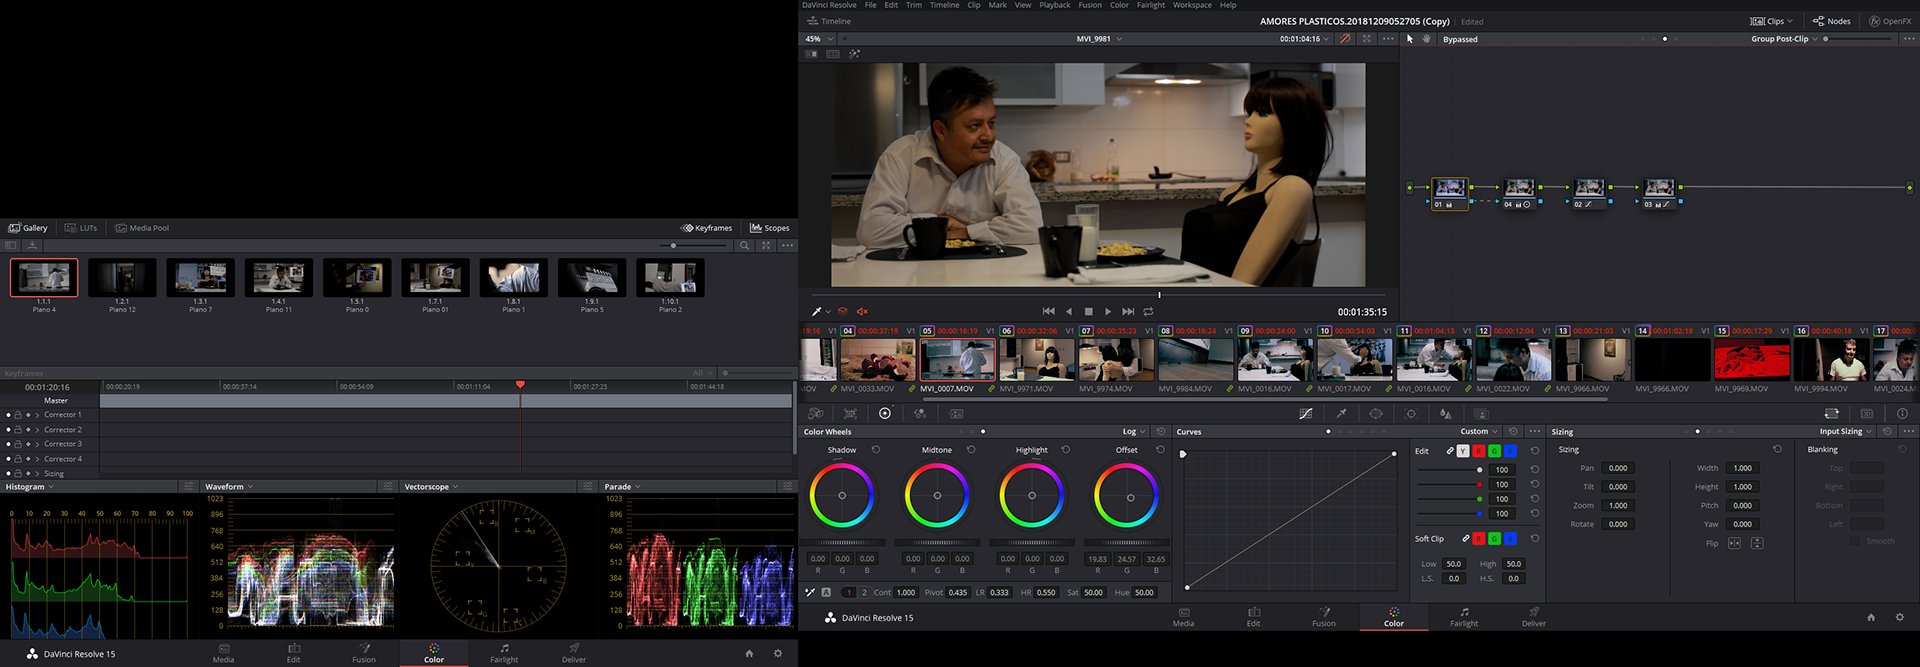Switch to Deliver page on right monitor
1920x667 pixels.
pos(1534,617)
